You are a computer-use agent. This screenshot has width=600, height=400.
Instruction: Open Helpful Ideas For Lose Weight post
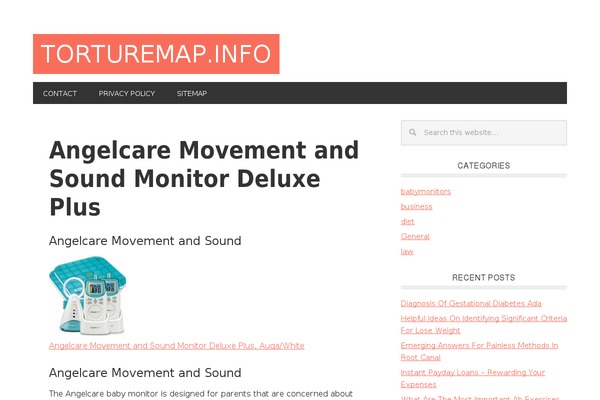[484, 324]
